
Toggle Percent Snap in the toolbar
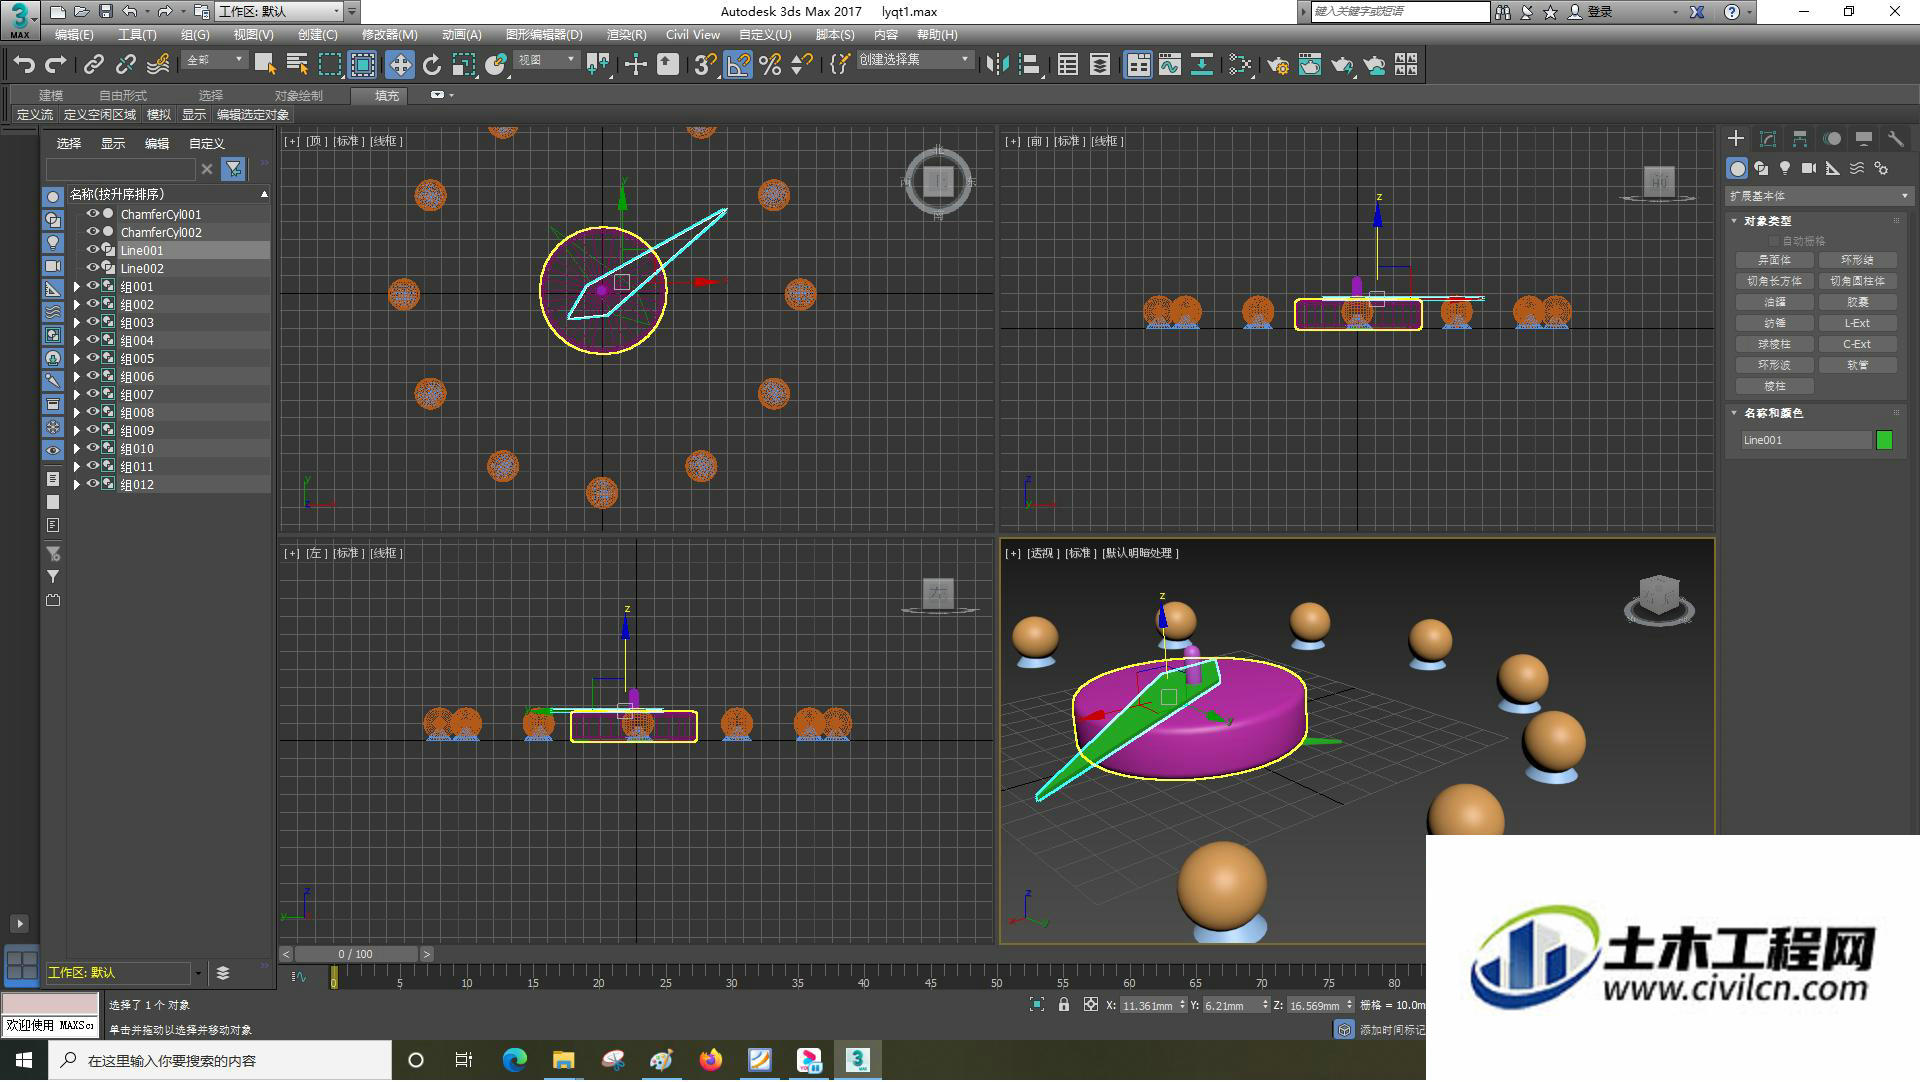(770, 65)
